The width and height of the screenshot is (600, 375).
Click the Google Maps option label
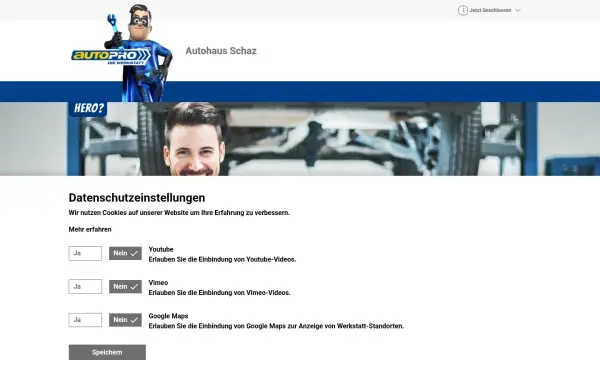(x=168, y=316)
